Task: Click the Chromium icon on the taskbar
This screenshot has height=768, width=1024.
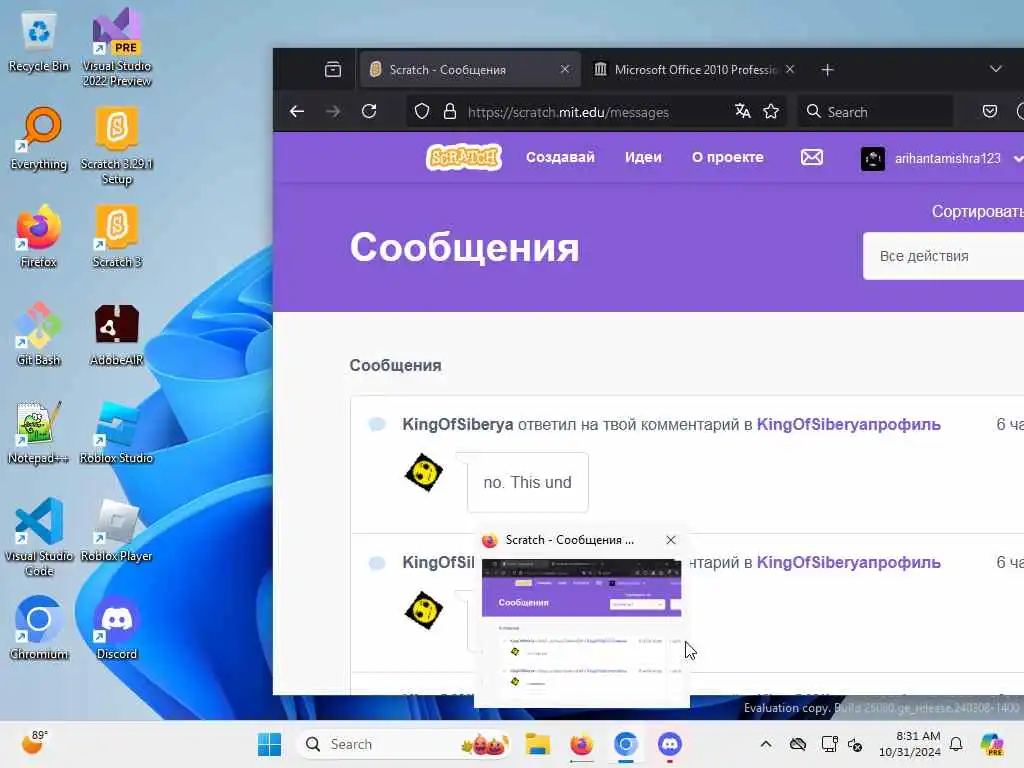Action: point(626,744)
